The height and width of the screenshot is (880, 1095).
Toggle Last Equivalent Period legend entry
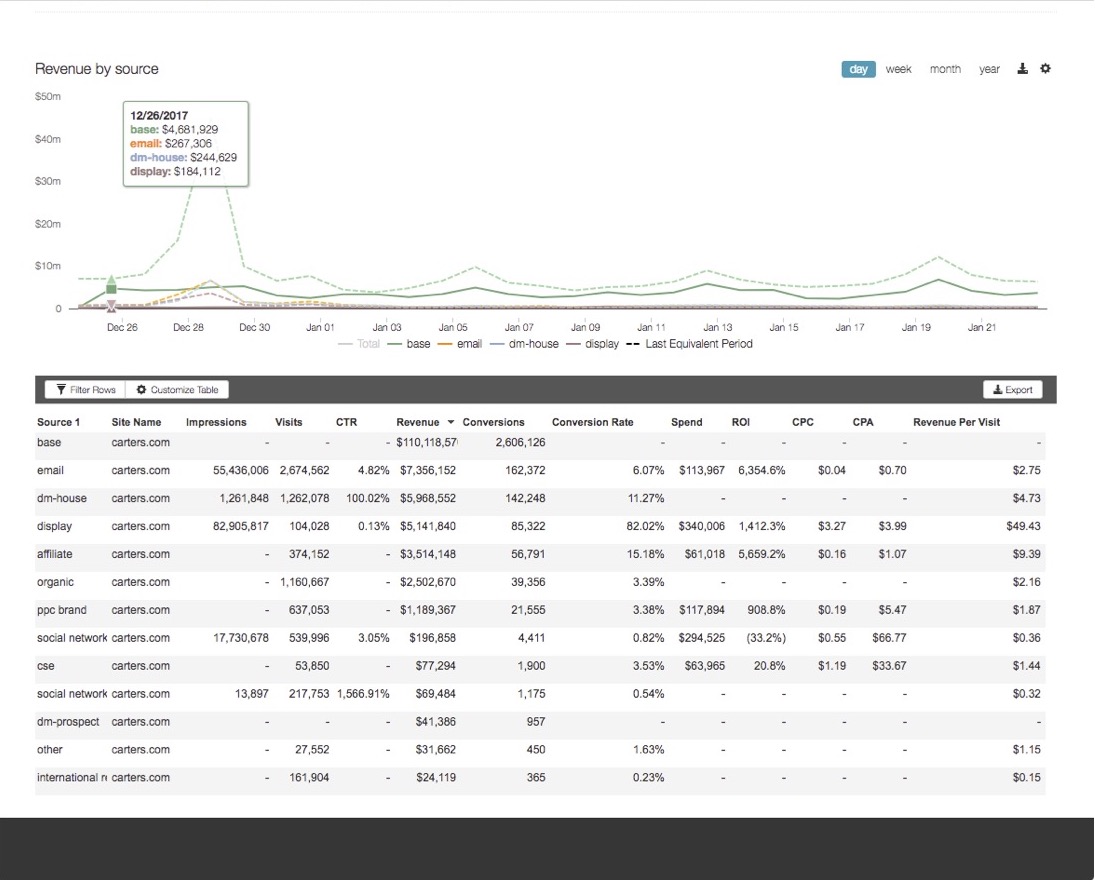[x=689, y=344]
